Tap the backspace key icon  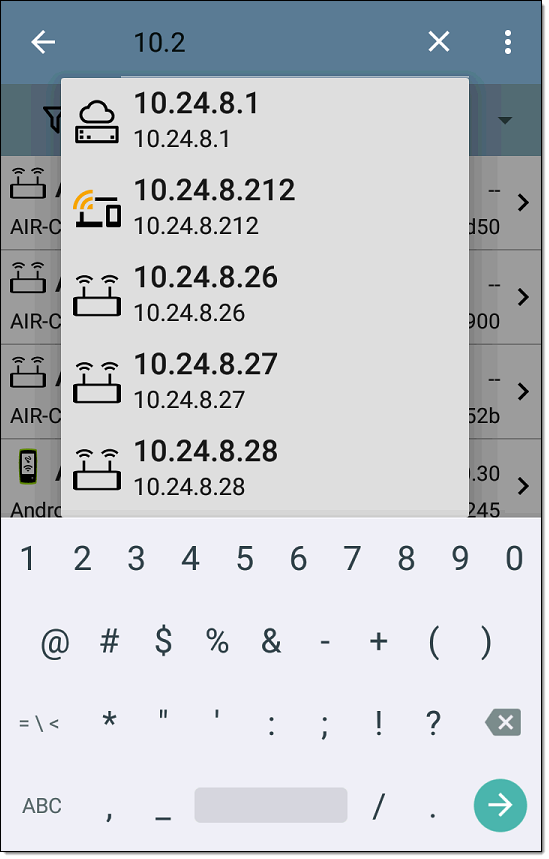[504, 723]
